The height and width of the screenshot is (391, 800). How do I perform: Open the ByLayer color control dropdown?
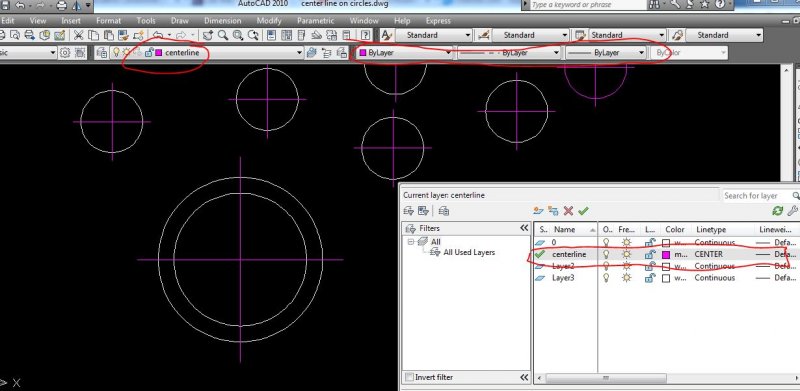[448, 53]
